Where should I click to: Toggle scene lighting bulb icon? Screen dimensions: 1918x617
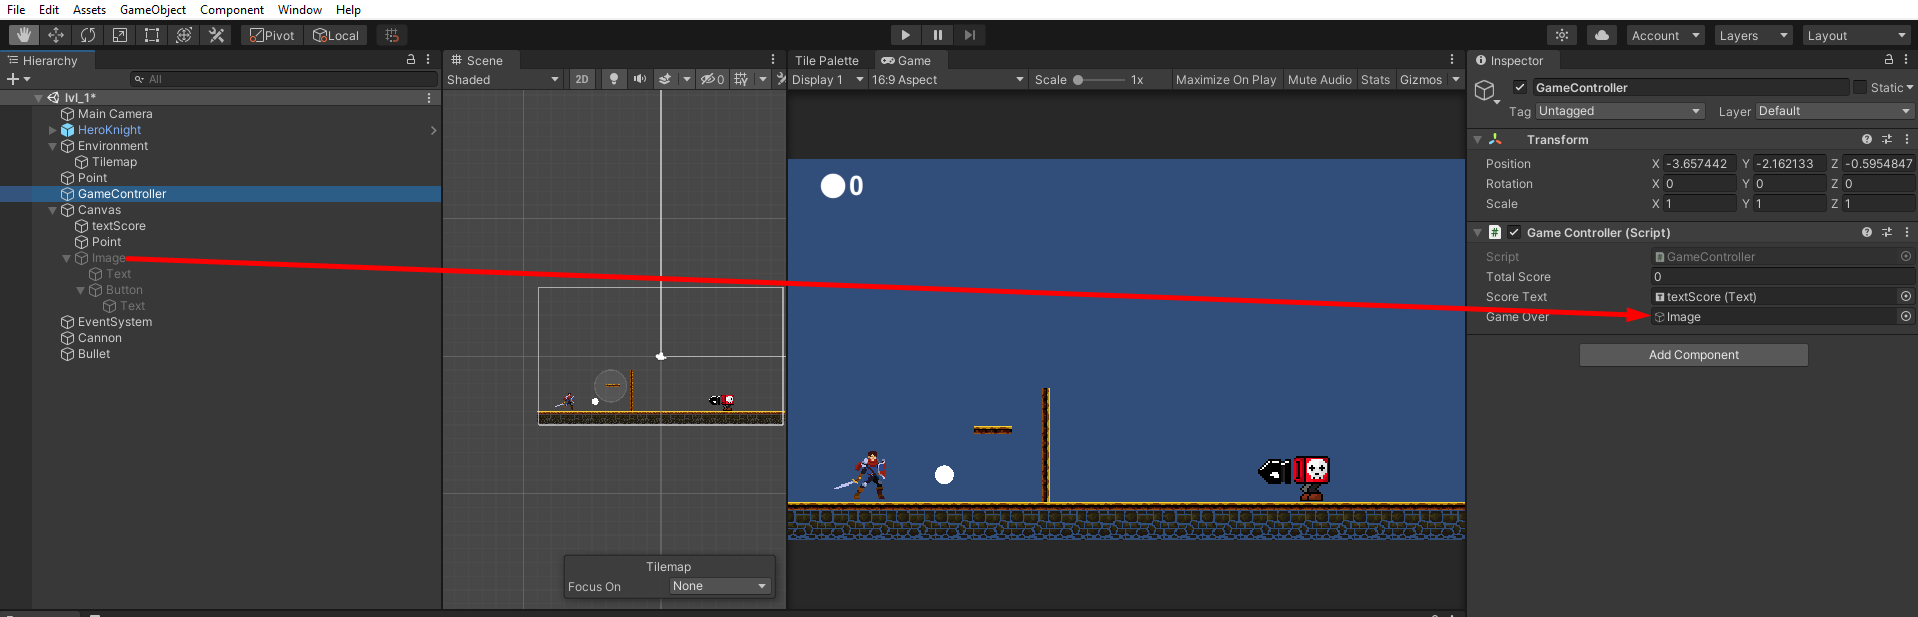pyautogui.click(x=614, y=79)
